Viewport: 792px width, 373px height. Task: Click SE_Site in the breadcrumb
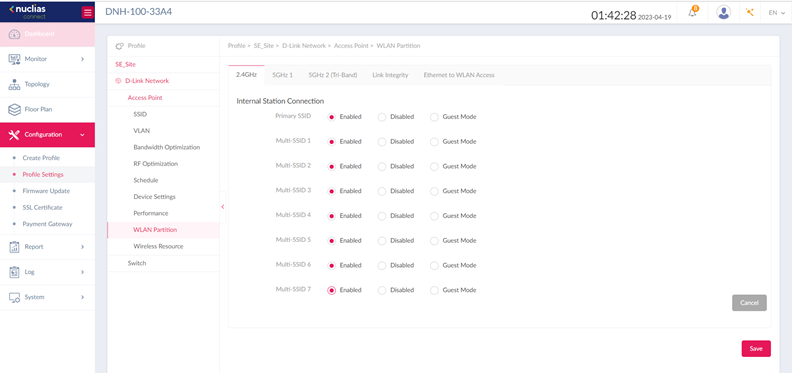tap(264, 46)
